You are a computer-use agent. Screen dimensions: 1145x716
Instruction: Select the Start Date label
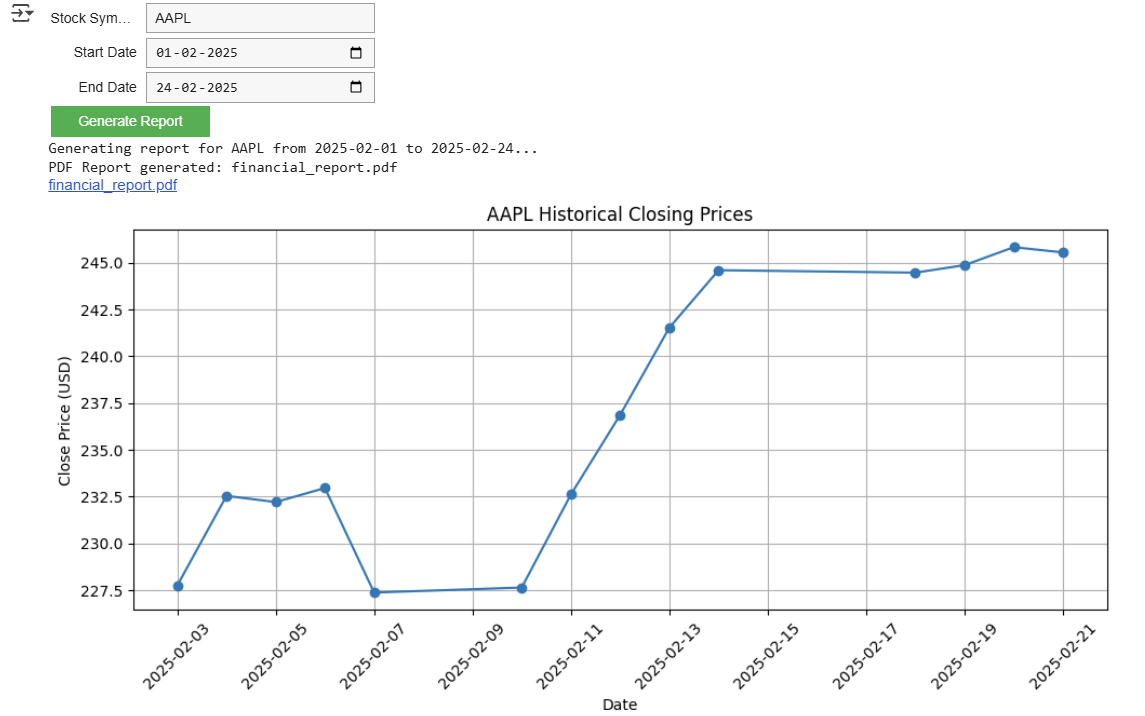[x=104, y=53]
